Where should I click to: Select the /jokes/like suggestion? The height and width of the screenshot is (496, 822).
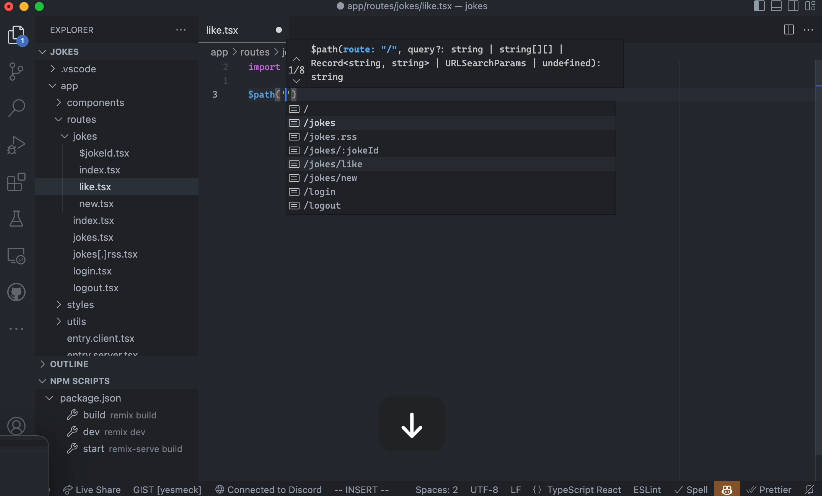[x=333, y=164]
